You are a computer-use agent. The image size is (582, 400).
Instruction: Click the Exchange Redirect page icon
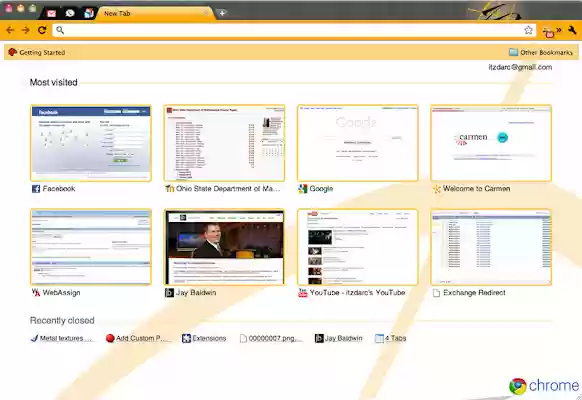click(436, 293)
